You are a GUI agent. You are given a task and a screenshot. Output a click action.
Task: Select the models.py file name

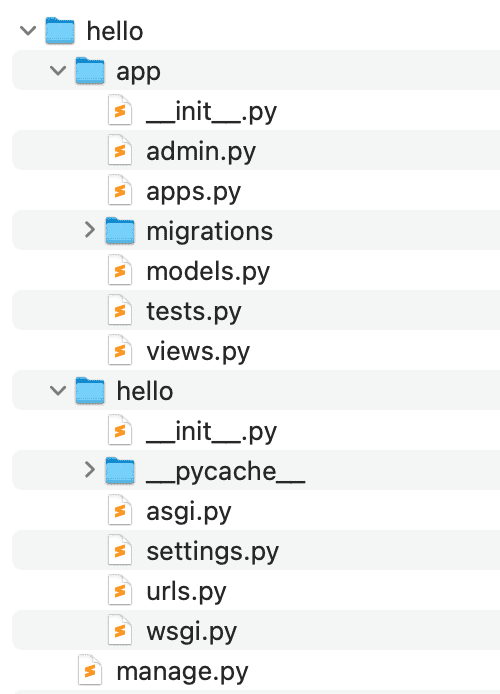pyautogui.click(x=208, y=271)
